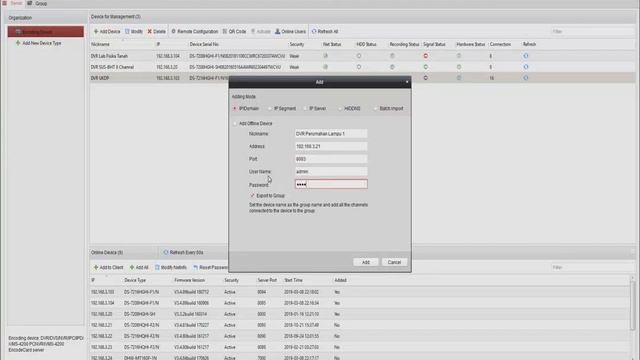The height and width of the screenshot is (360, 640).
Task: Click the User Name field containing admin
Action: [331, 171]
